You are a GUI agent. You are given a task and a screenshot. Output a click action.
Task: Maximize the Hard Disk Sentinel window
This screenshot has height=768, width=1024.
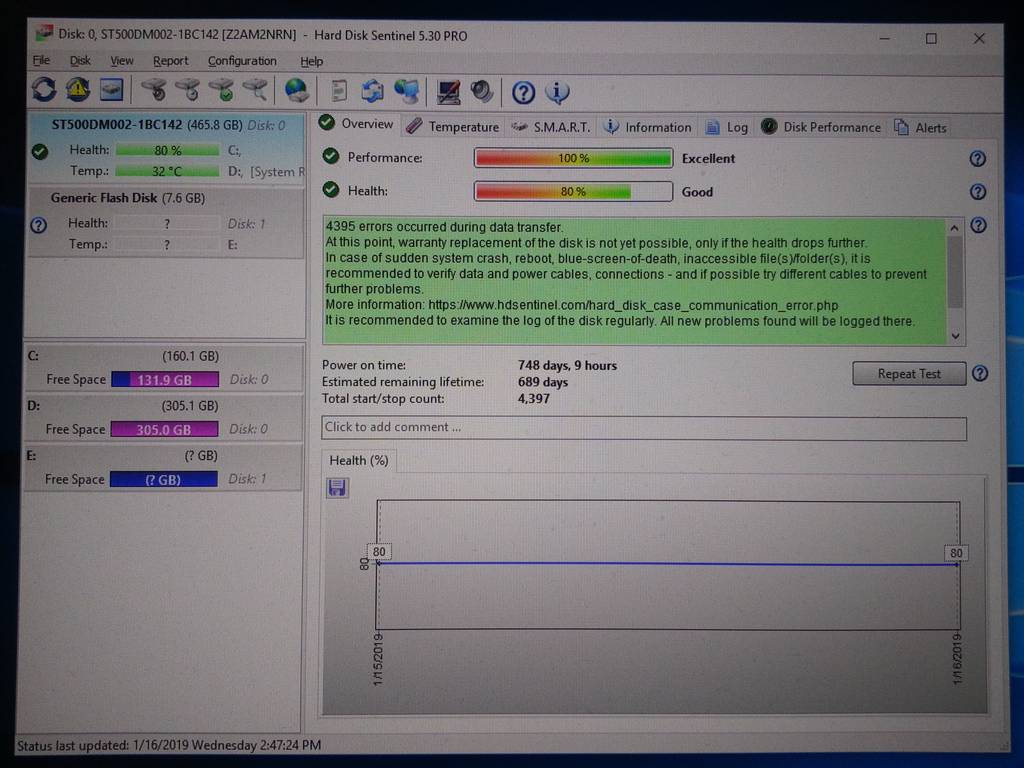pos(931,39)
